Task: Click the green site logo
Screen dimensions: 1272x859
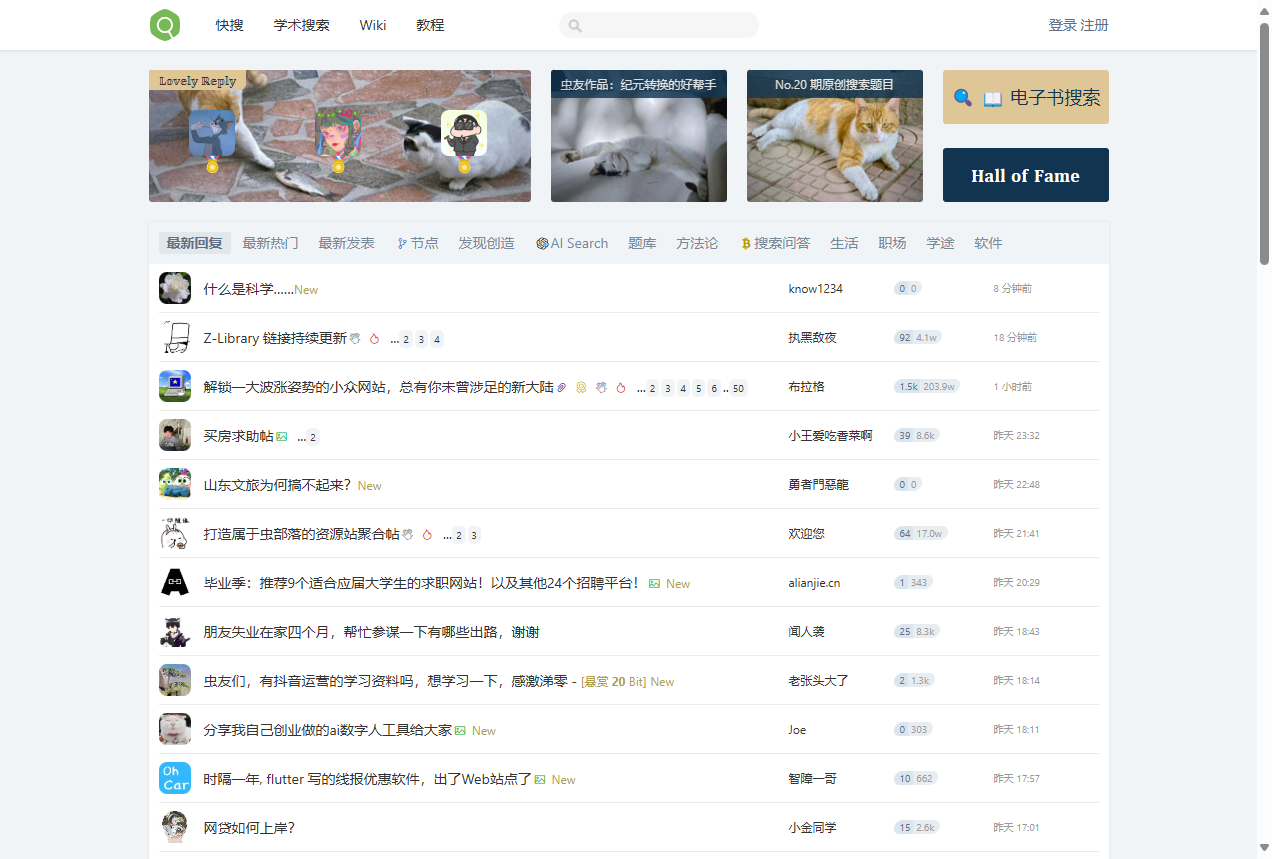Action: click(x=164, y=24)
